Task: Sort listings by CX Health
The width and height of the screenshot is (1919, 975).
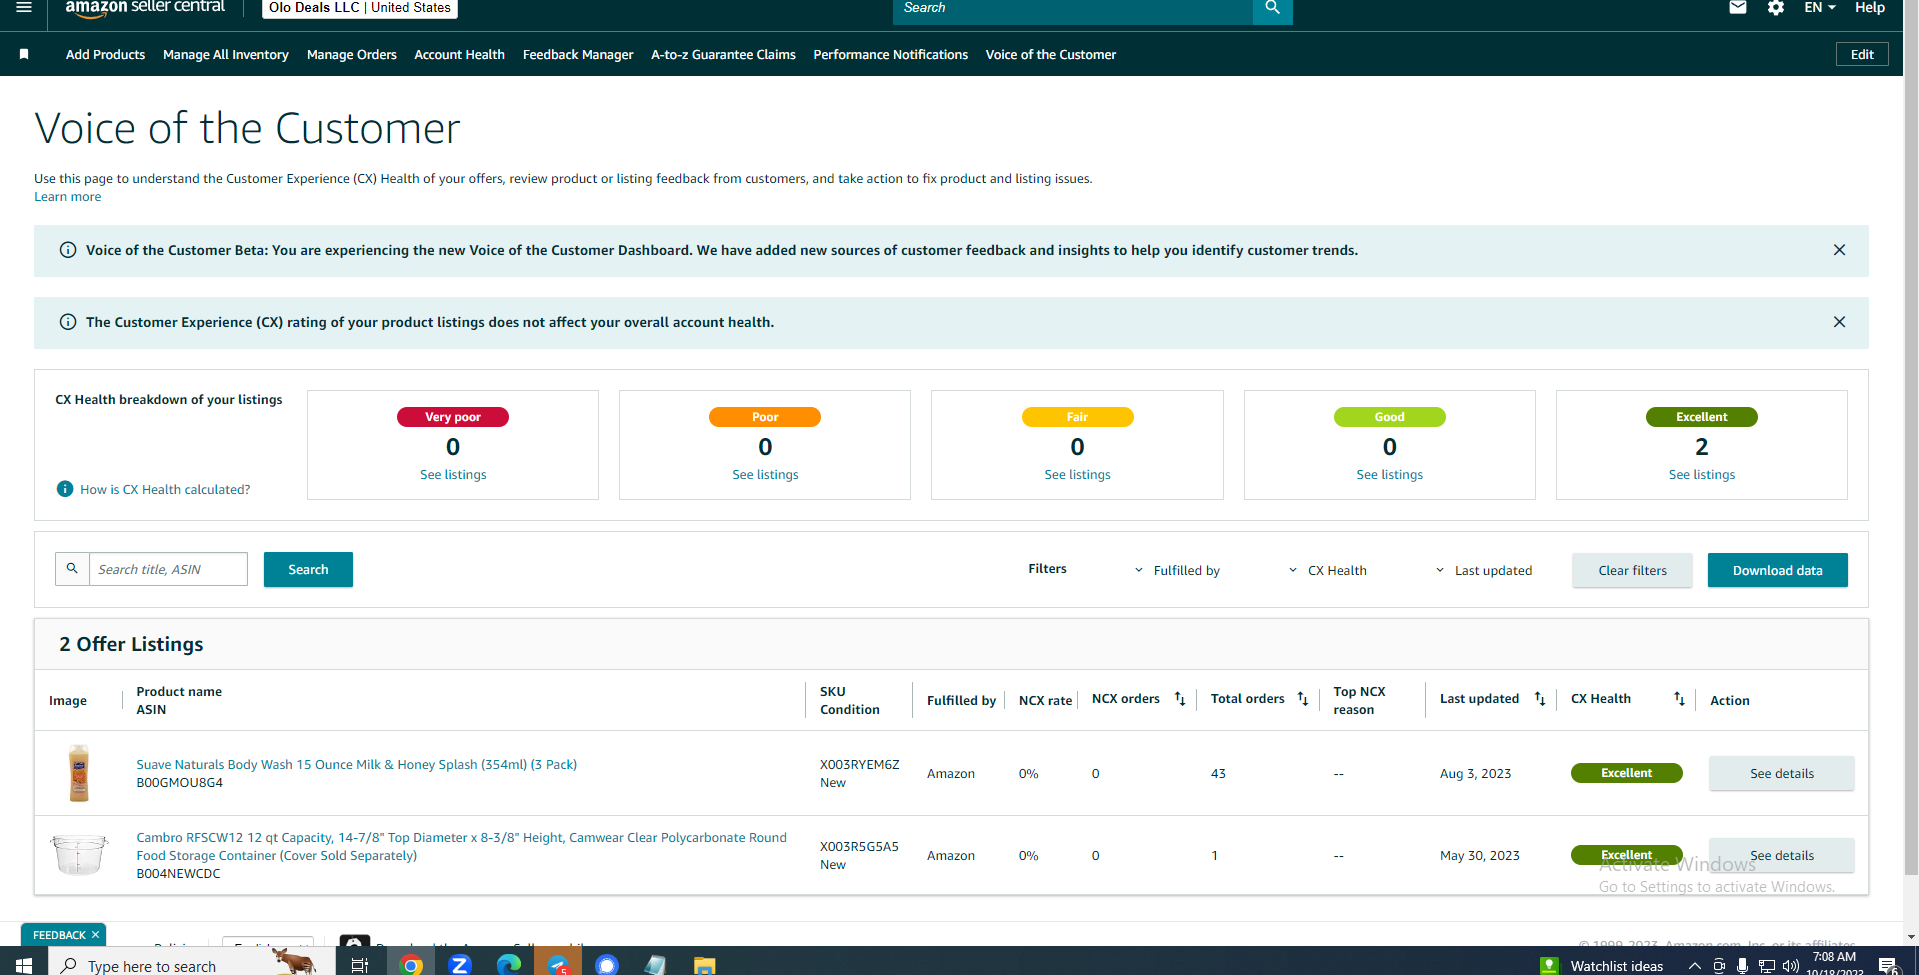Action: (x=1679, y=699)
